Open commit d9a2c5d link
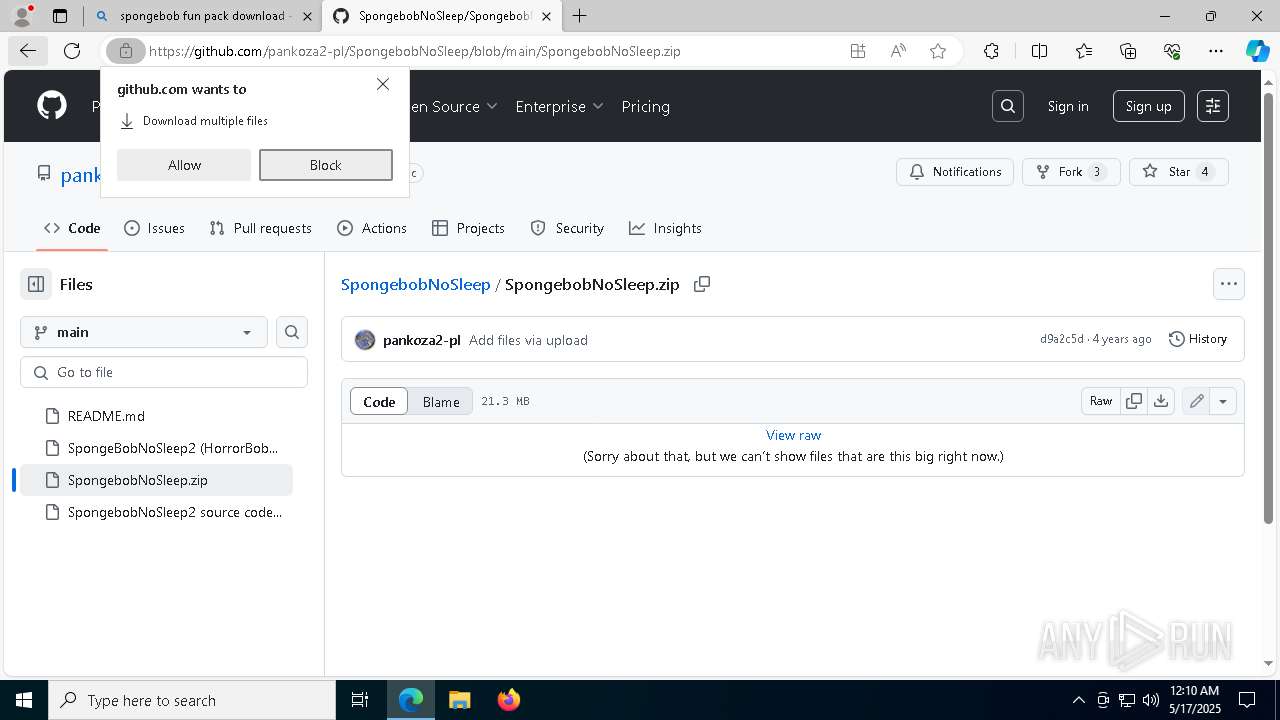Image resolution: width=1280 pixels, height=720 pixels. [1061, 339]
